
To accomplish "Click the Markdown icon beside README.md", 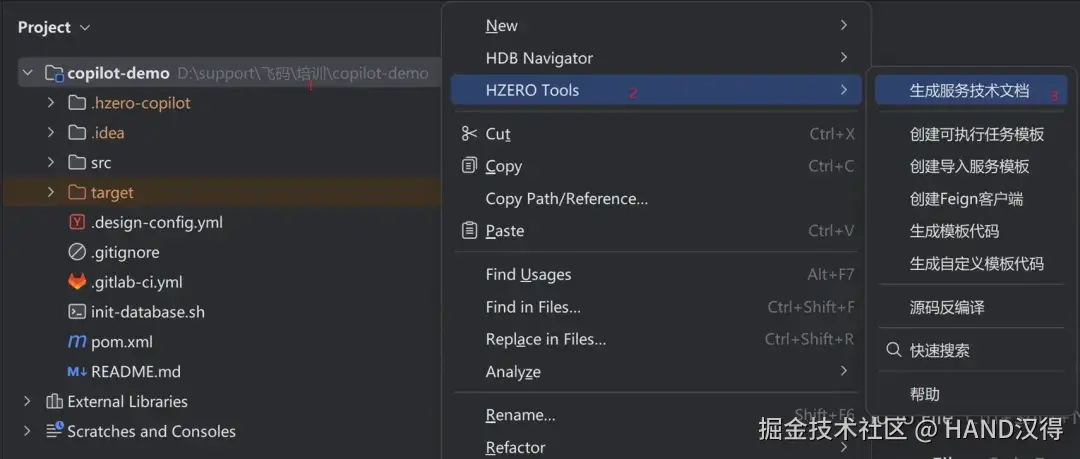I will coord(77,372).
